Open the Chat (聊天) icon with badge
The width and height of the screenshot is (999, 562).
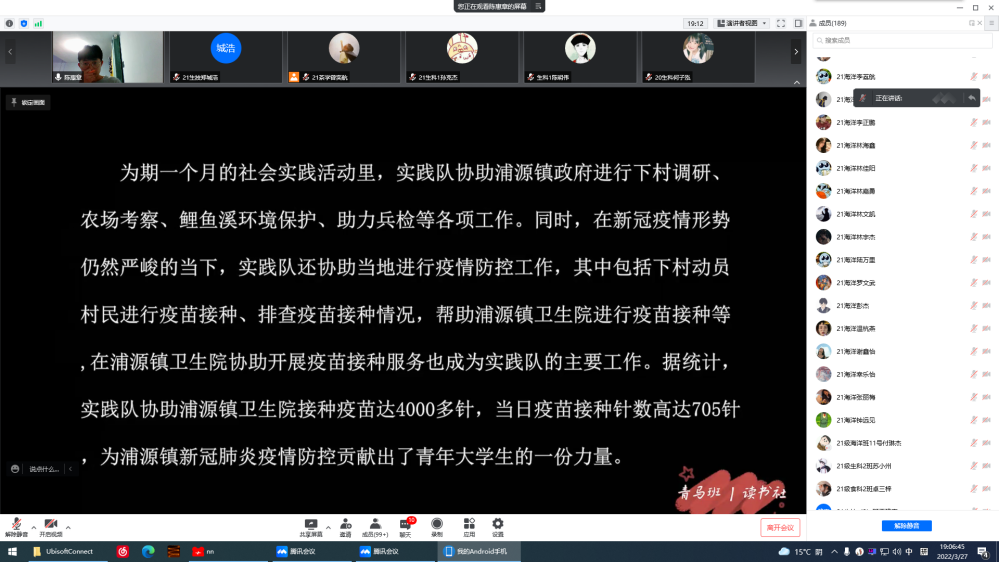[406, 524]
